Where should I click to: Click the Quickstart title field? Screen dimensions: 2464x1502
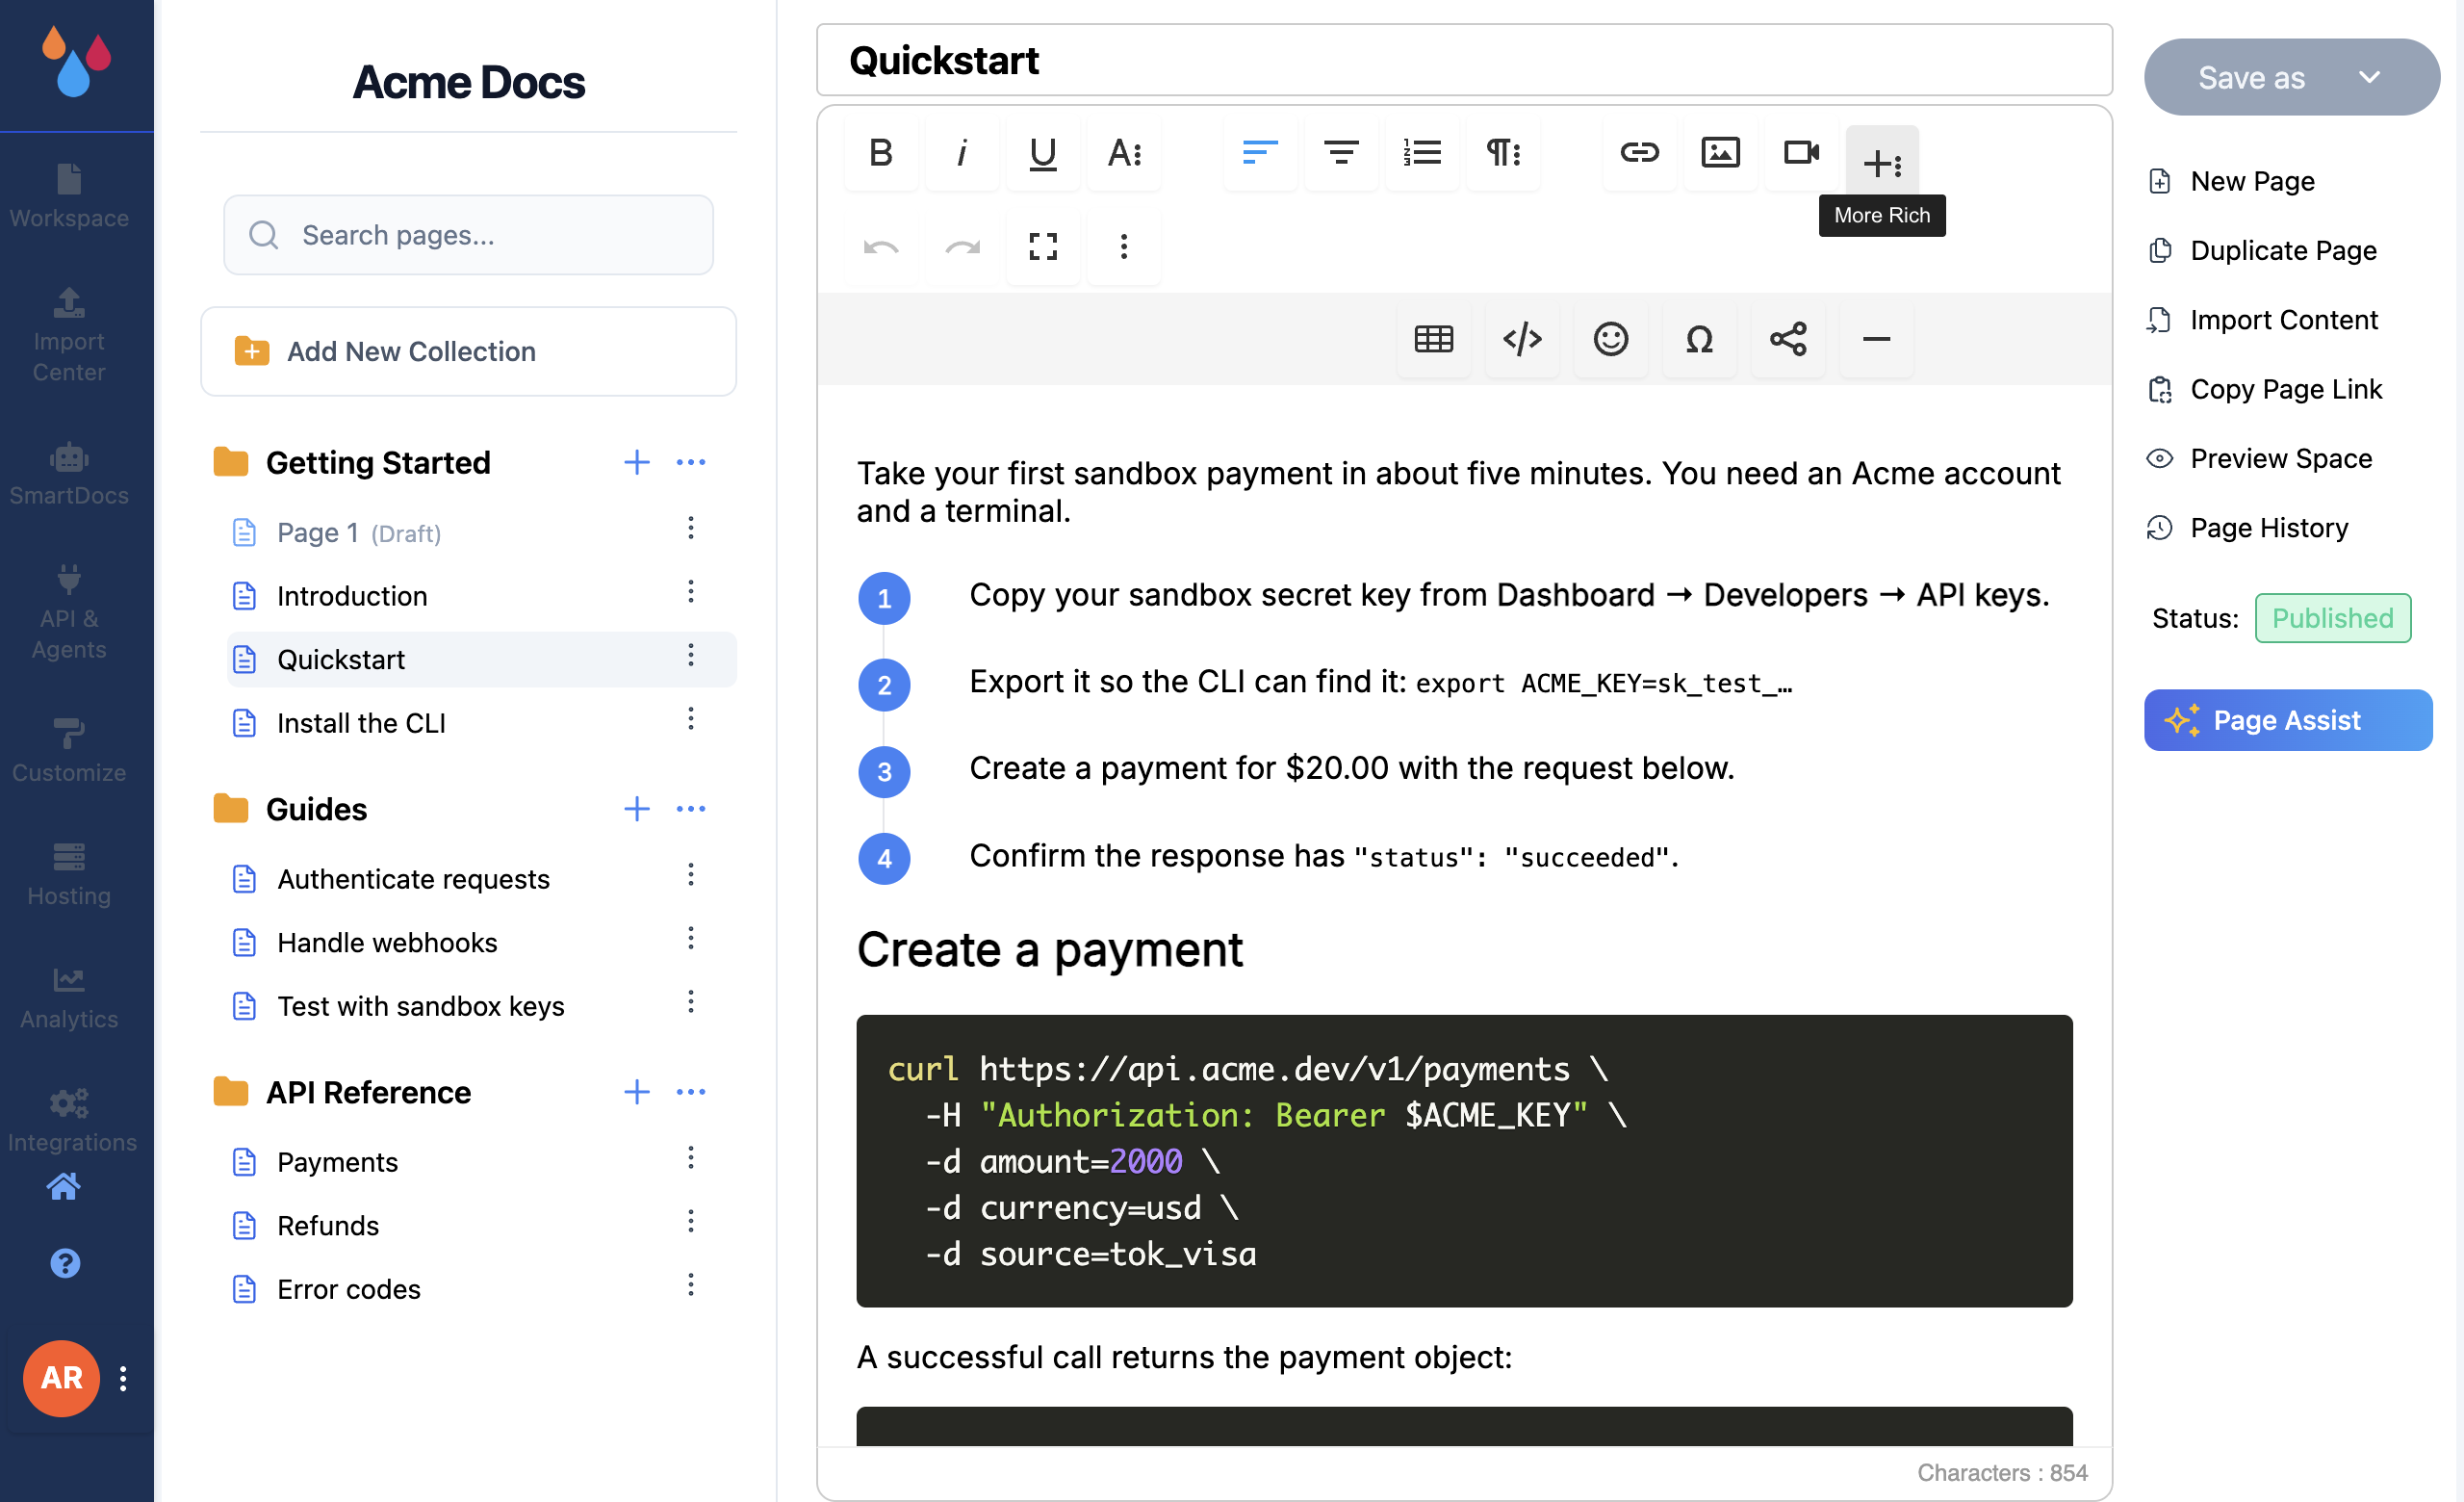[x=1464, y=60]
